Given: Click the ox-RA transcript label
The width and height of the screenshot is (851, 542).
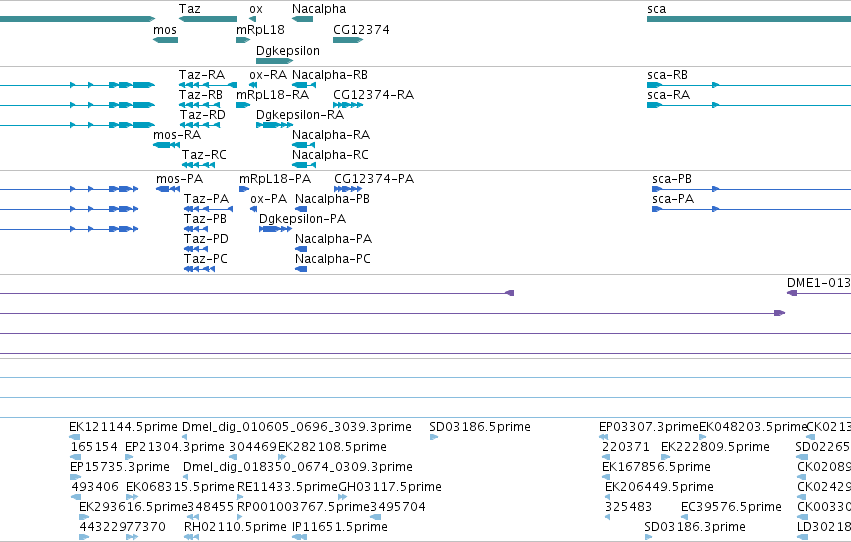Looking at the screenshot, I should pyautogui.click(x=268, y=75).
